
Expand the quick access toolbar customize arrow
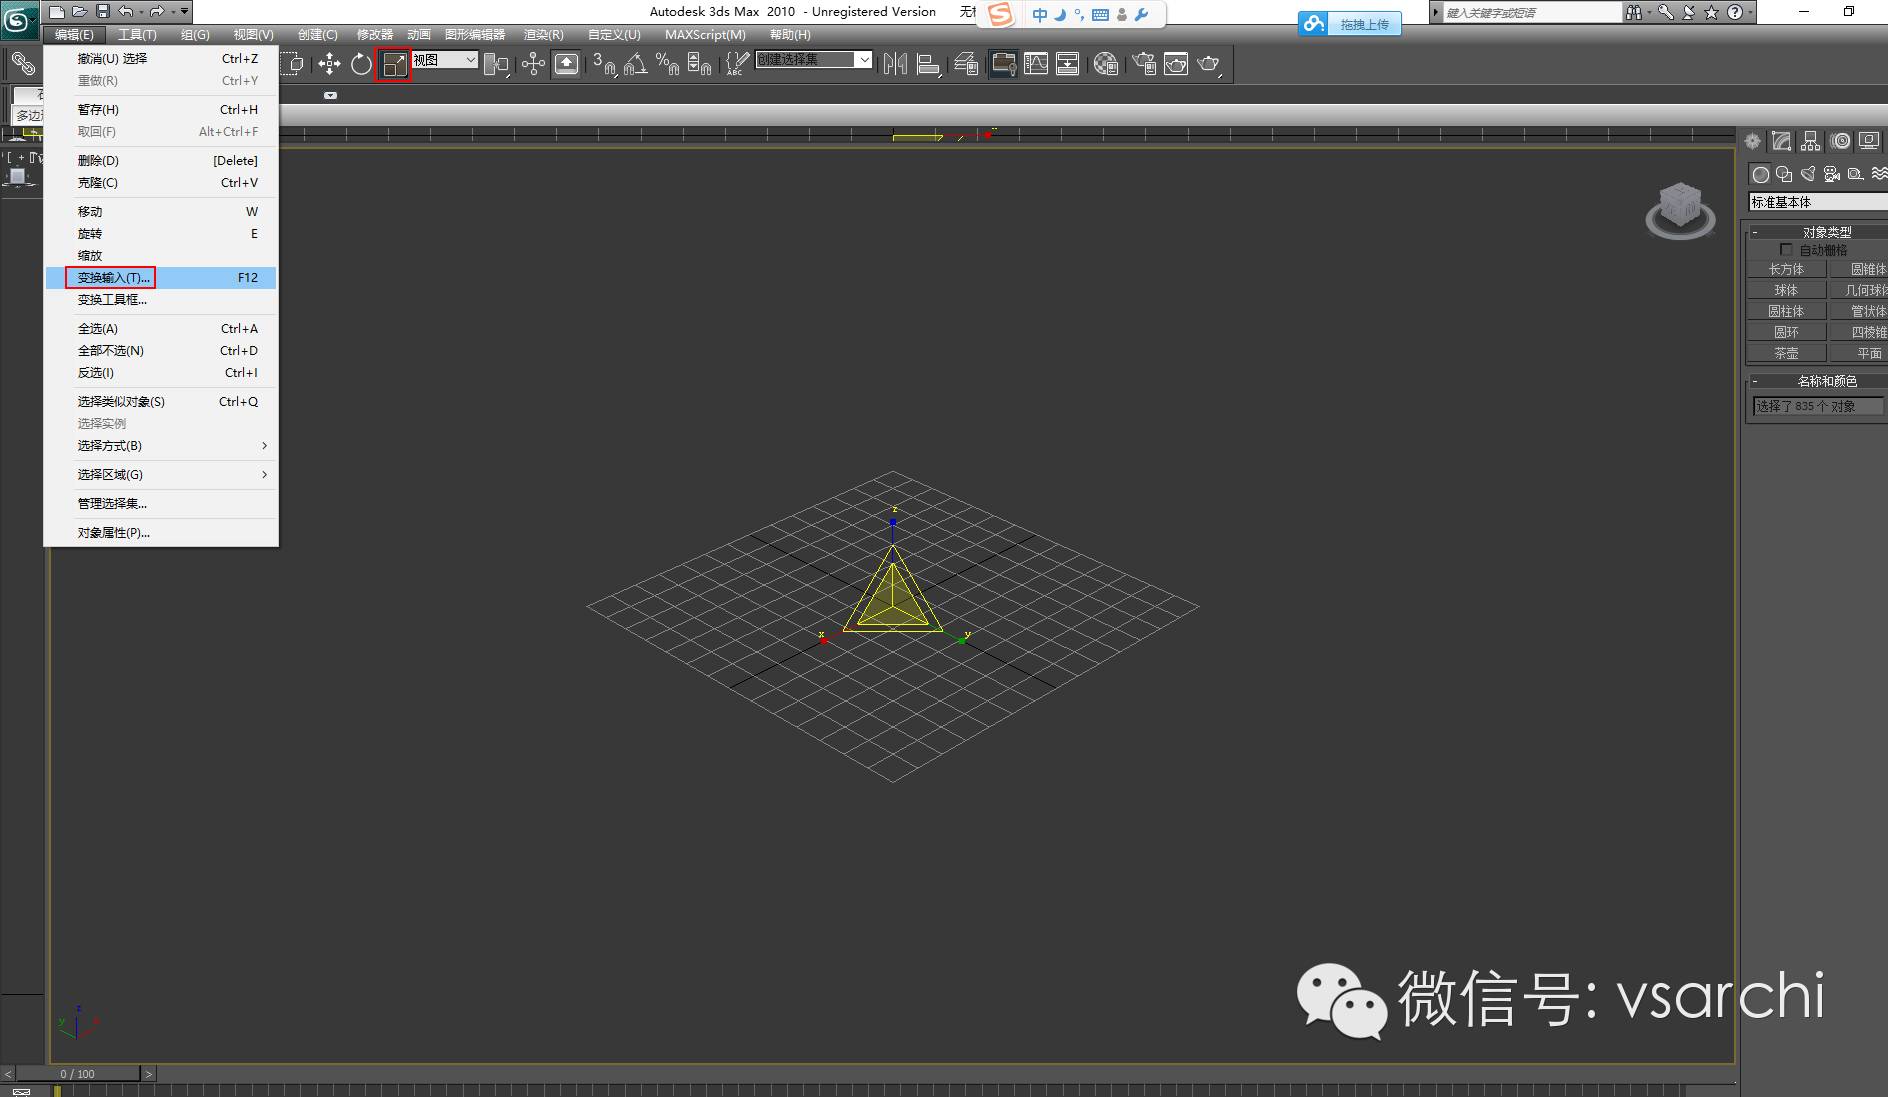pos(184,12)
